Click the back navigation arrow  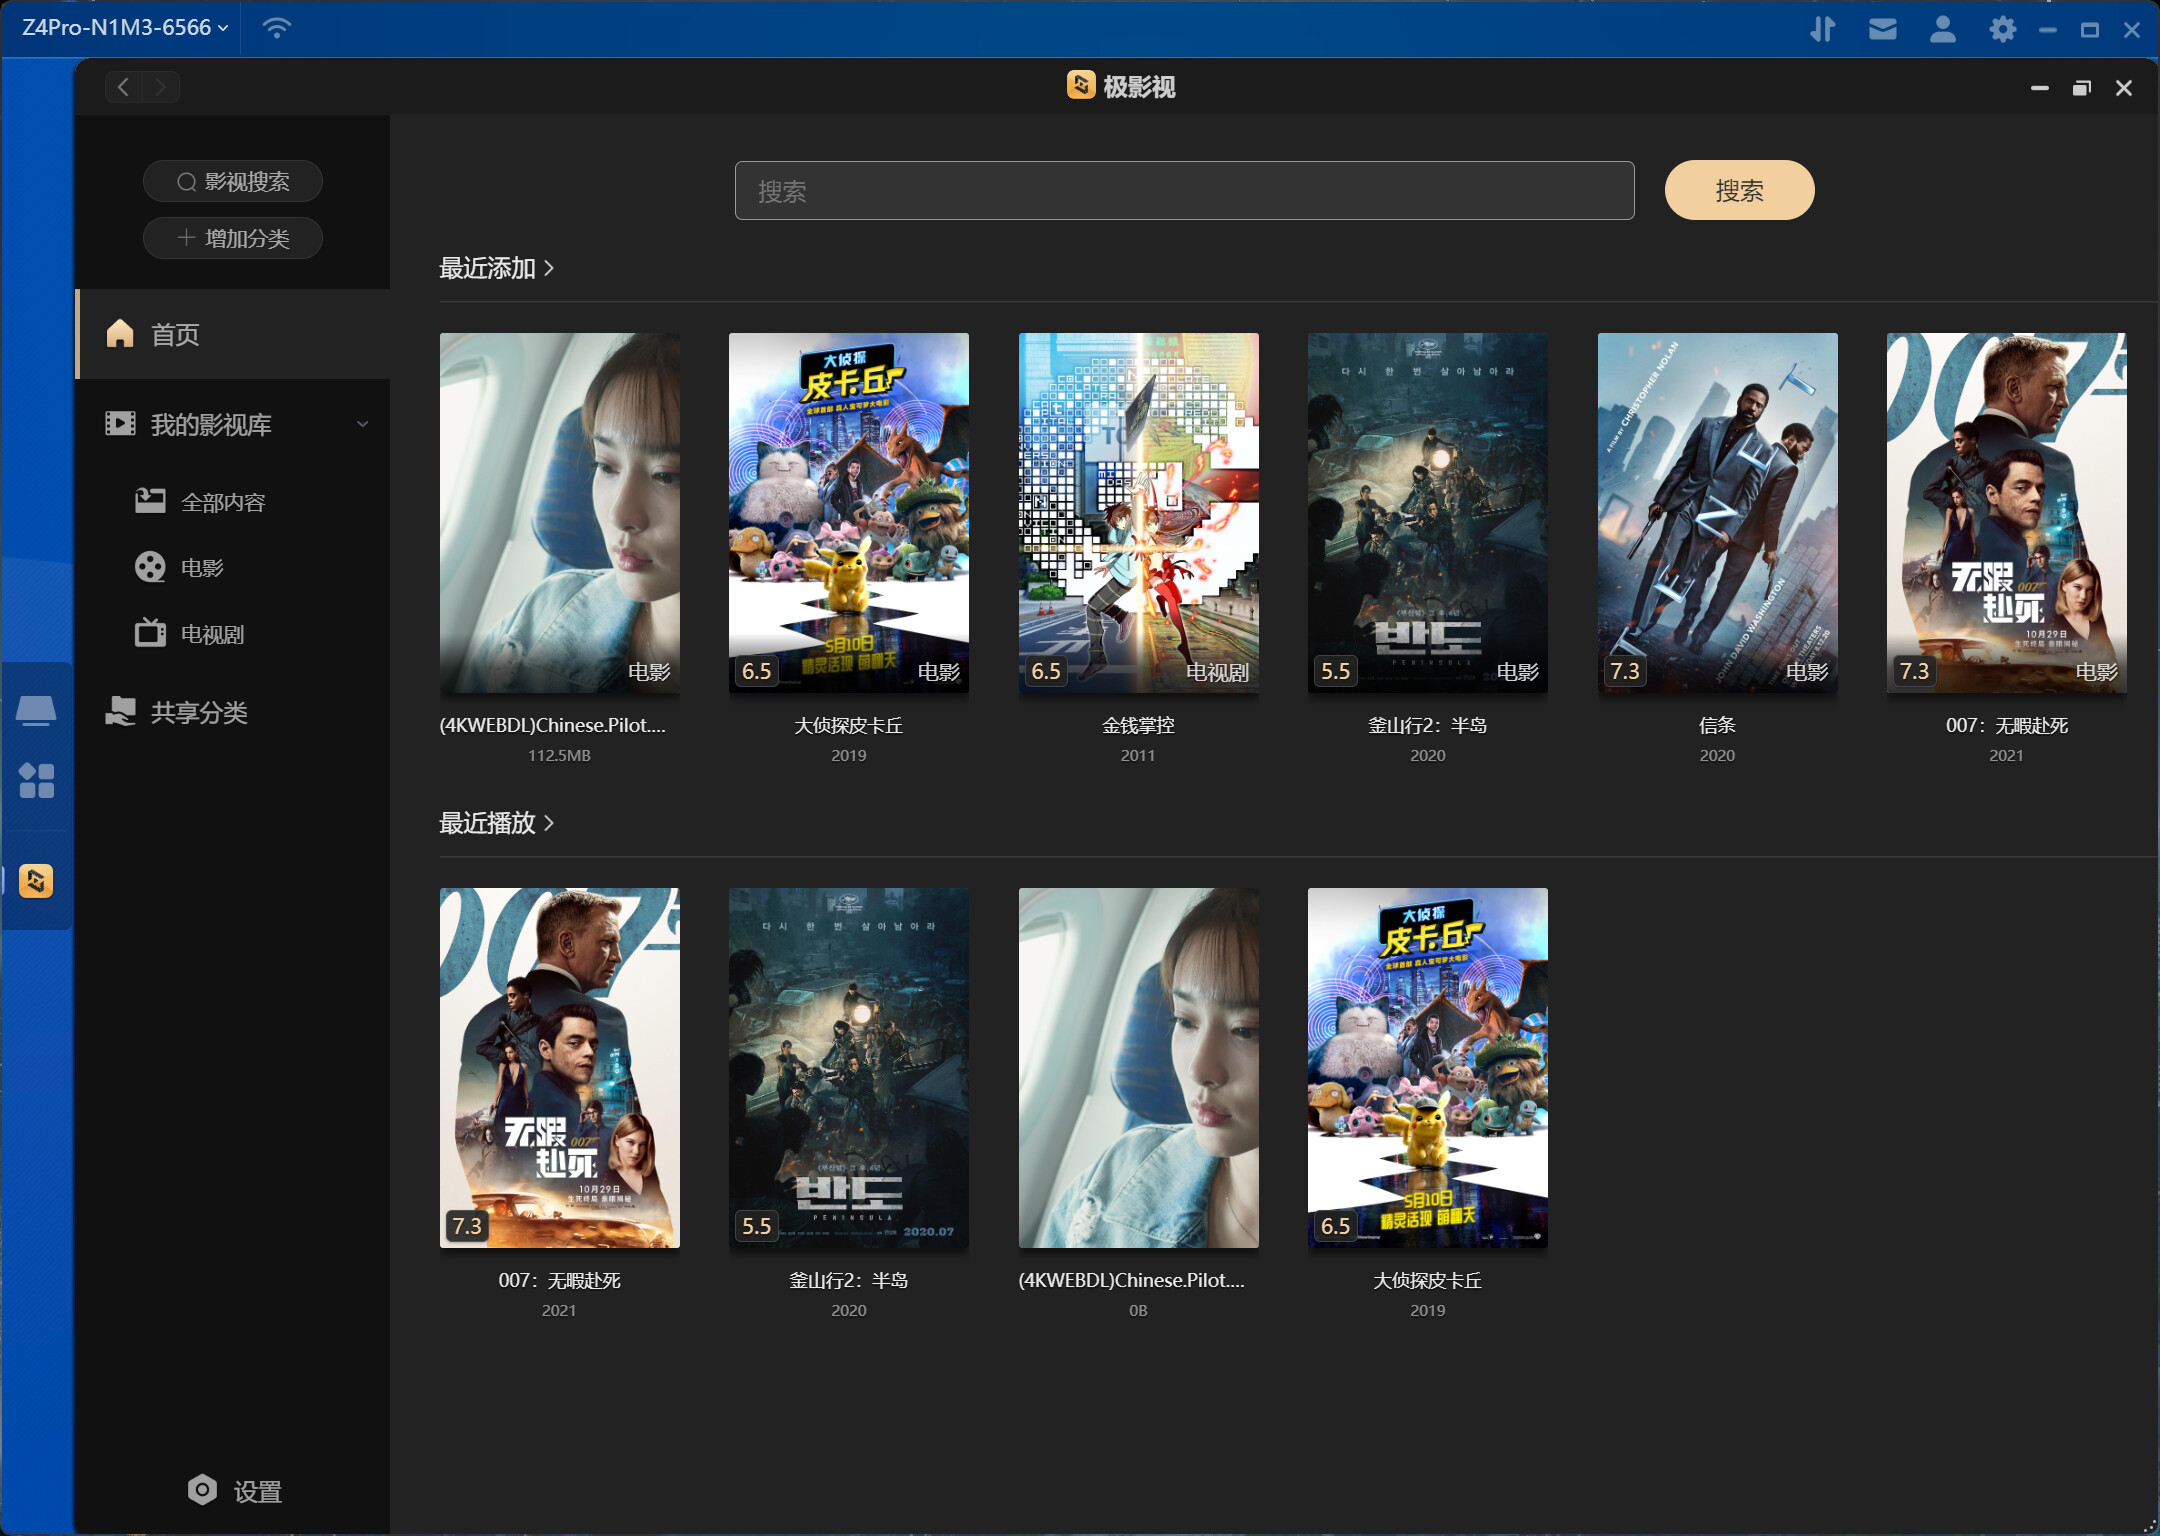click(x=124, y=87)
